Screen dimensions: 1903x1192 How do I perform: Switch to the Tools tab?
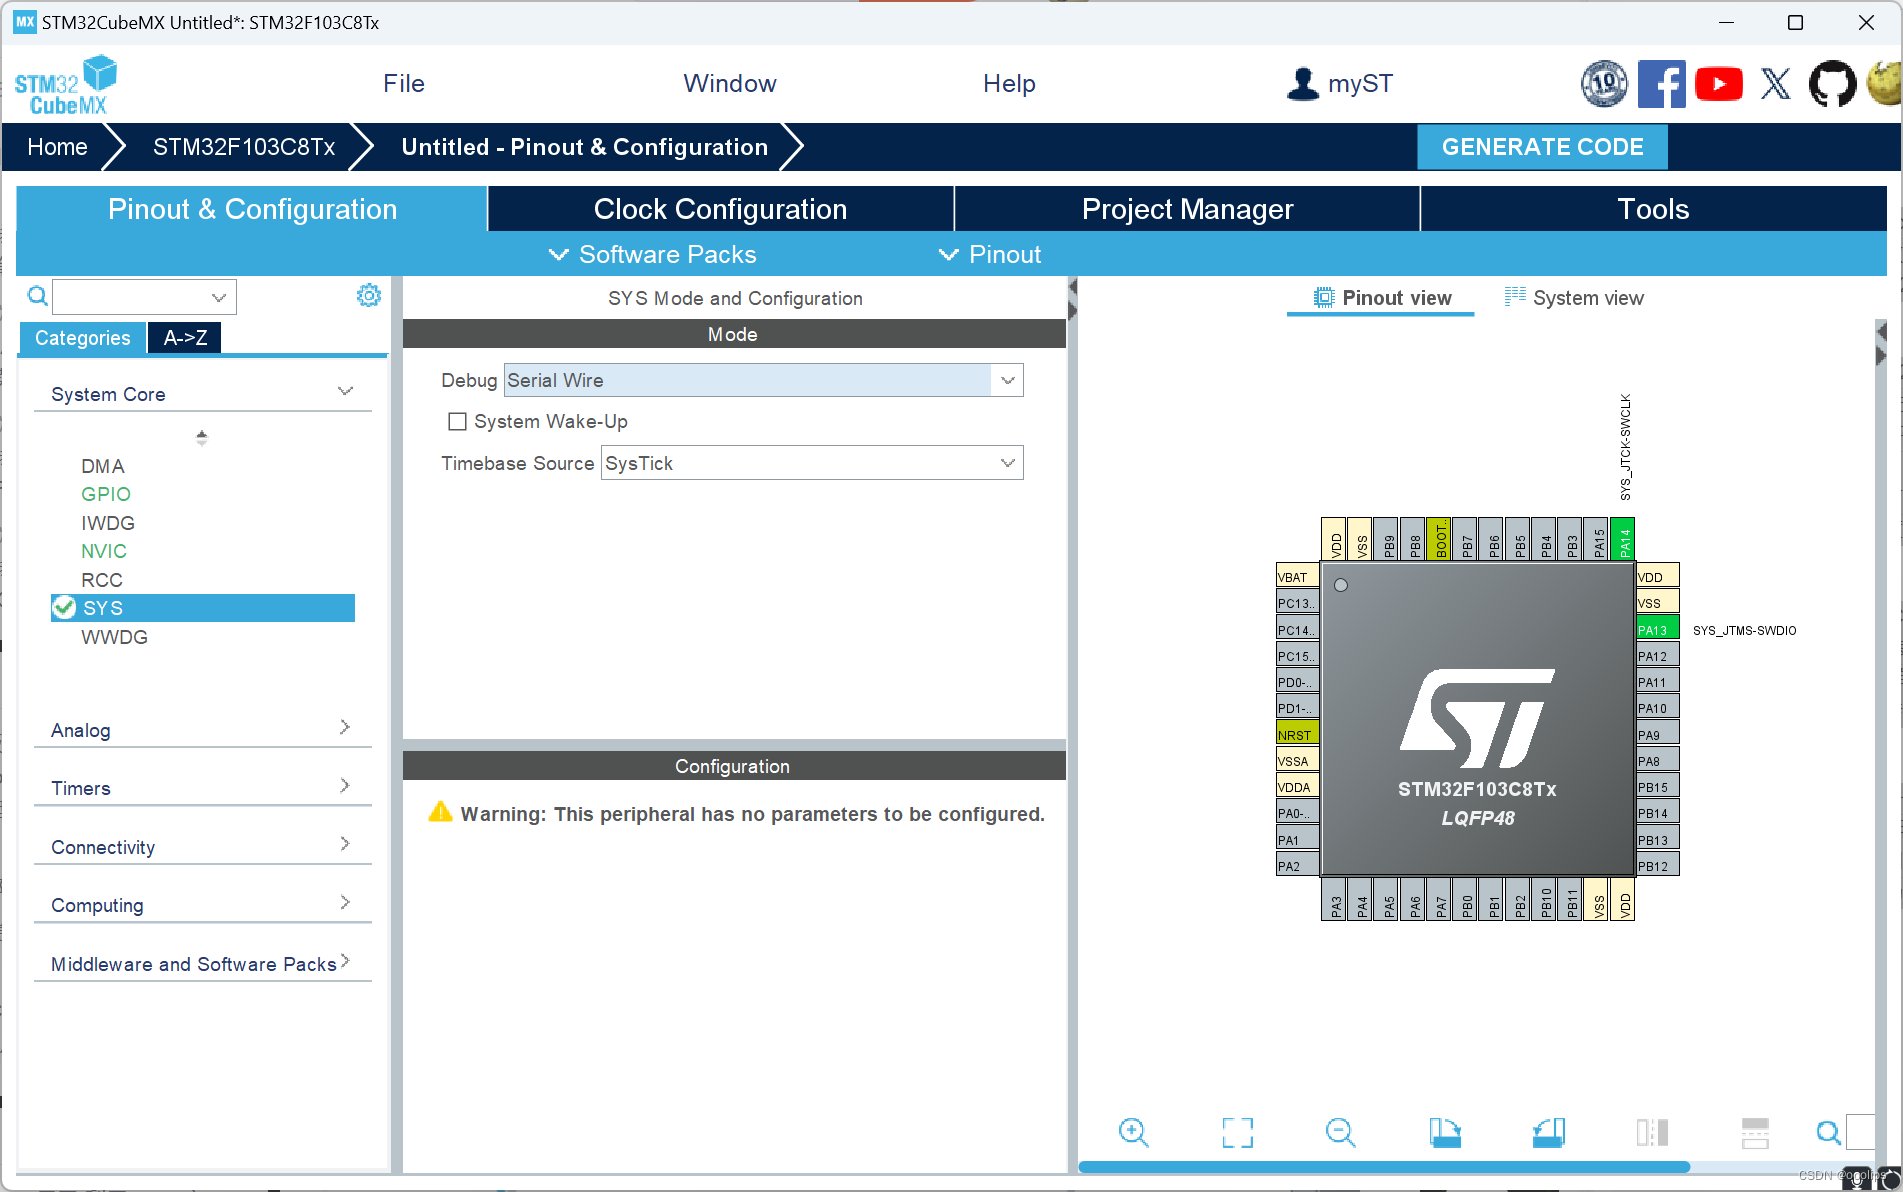(1653, 208)
